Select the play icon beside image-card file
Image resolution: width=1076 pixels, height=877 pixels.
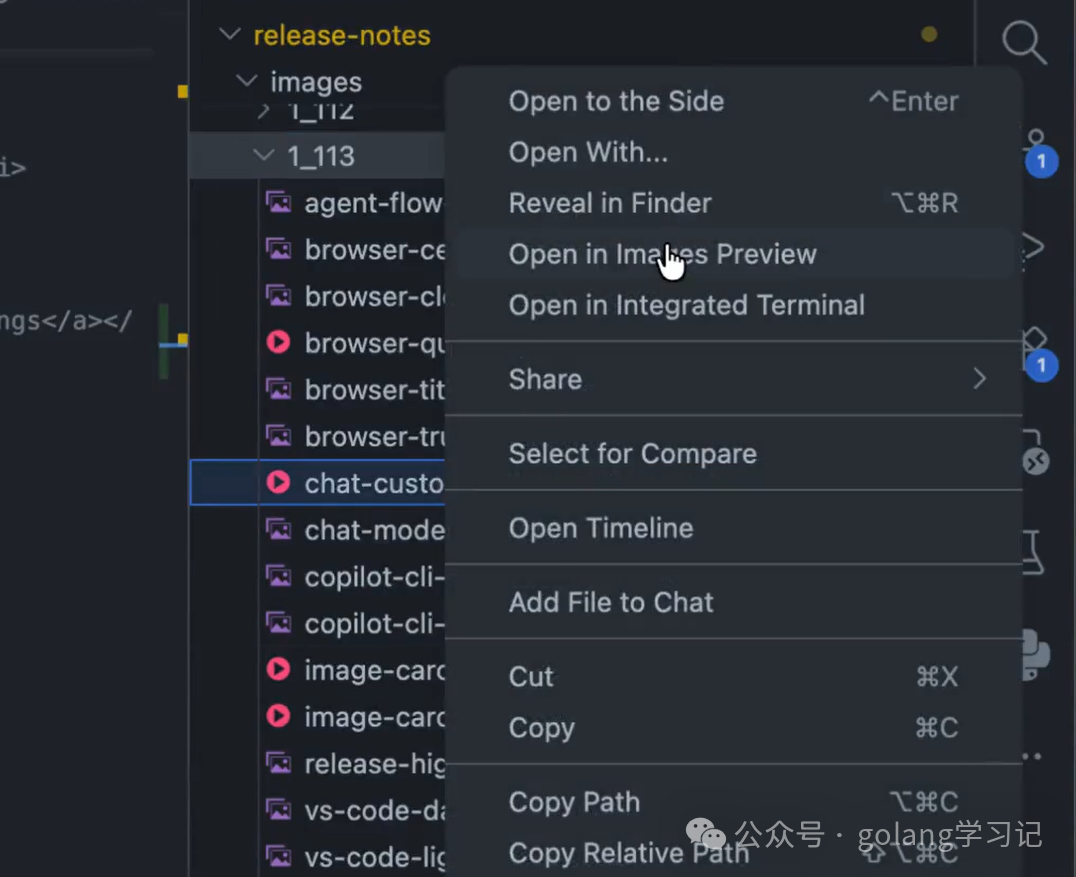click(278, 670)
